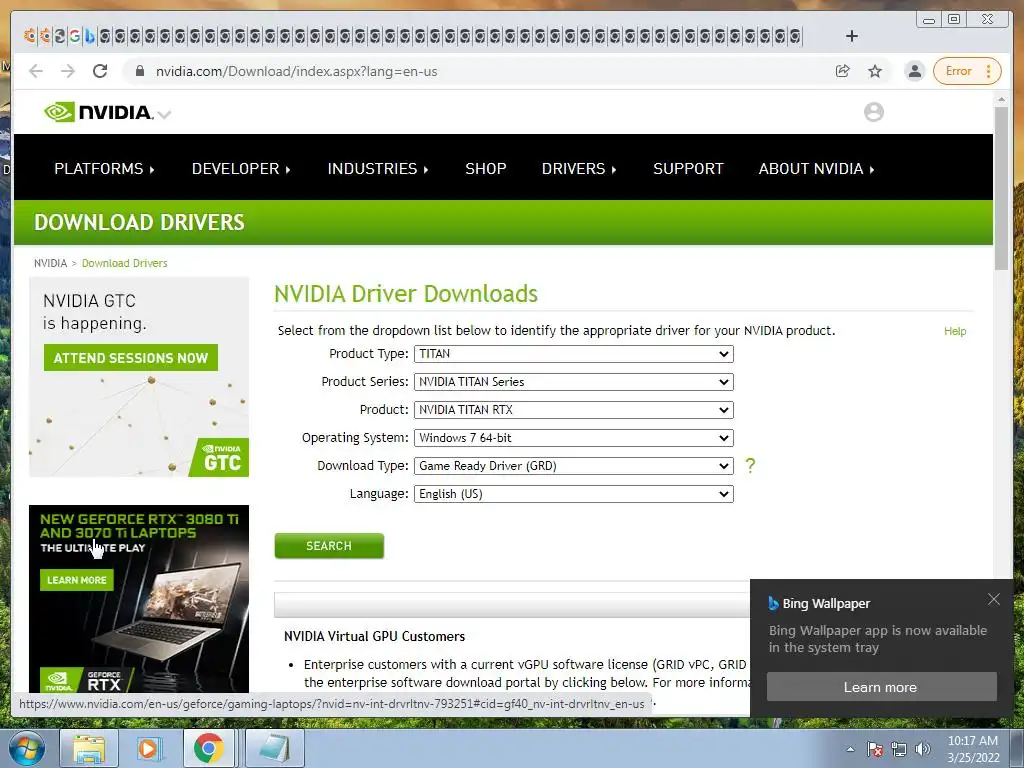Open the Product Type dropdown
This screenshot has width=1024, height=768.
tap(573, 354)
